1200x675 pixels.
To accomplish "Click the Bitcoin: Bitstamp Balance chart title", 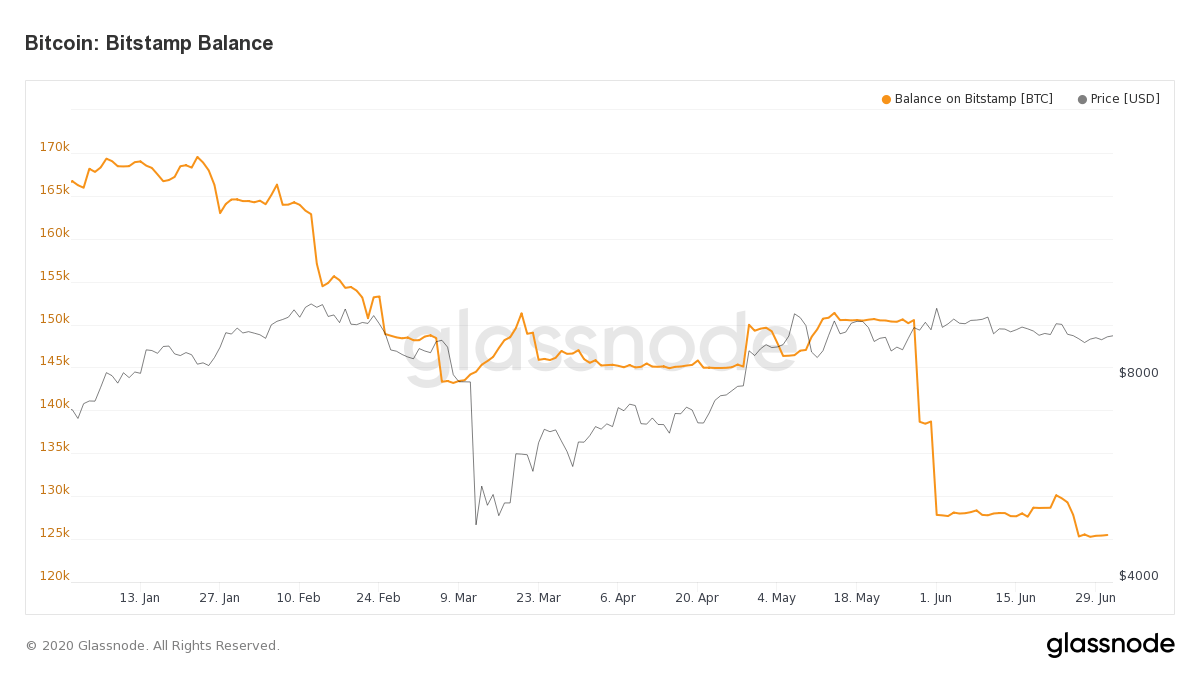I will [x=149, y=43].
